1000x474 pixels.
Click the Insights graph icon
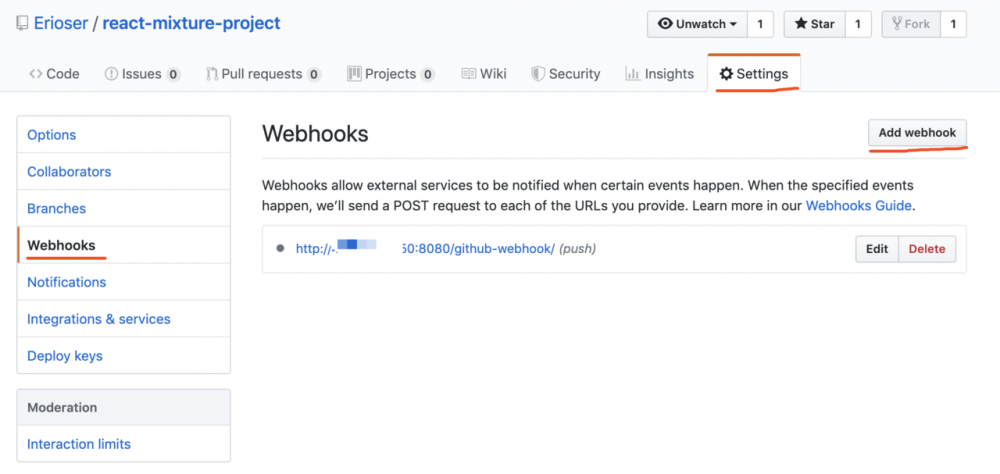[632, 74]
